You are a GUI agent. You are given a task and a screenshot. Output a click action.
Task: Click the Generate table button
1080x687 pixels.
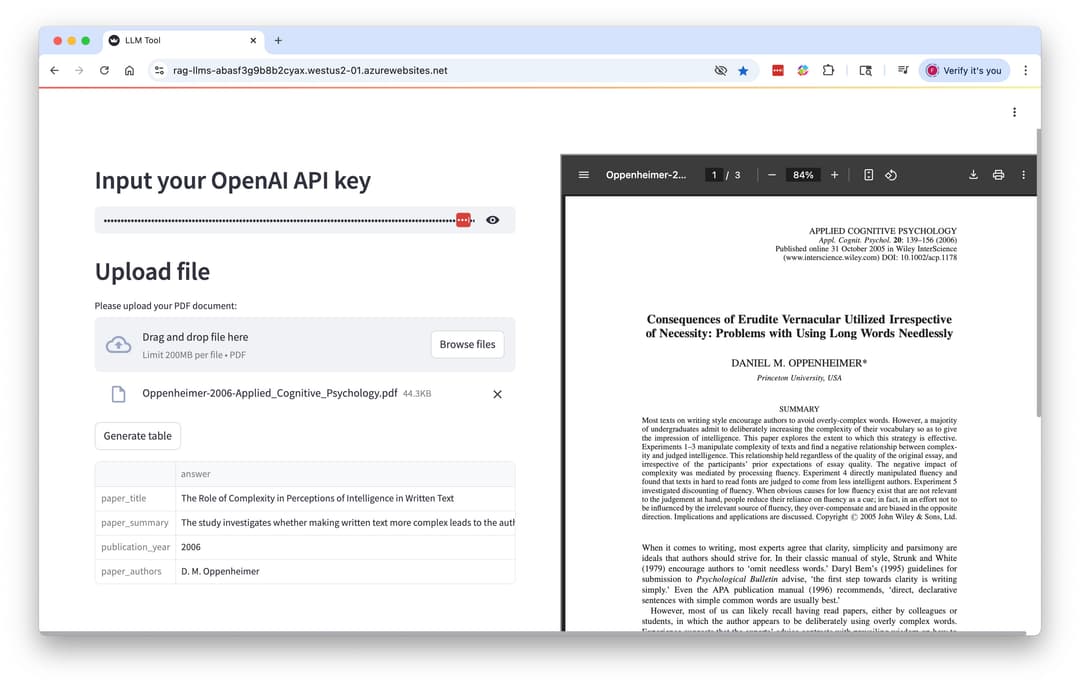[x=138, y=436]
